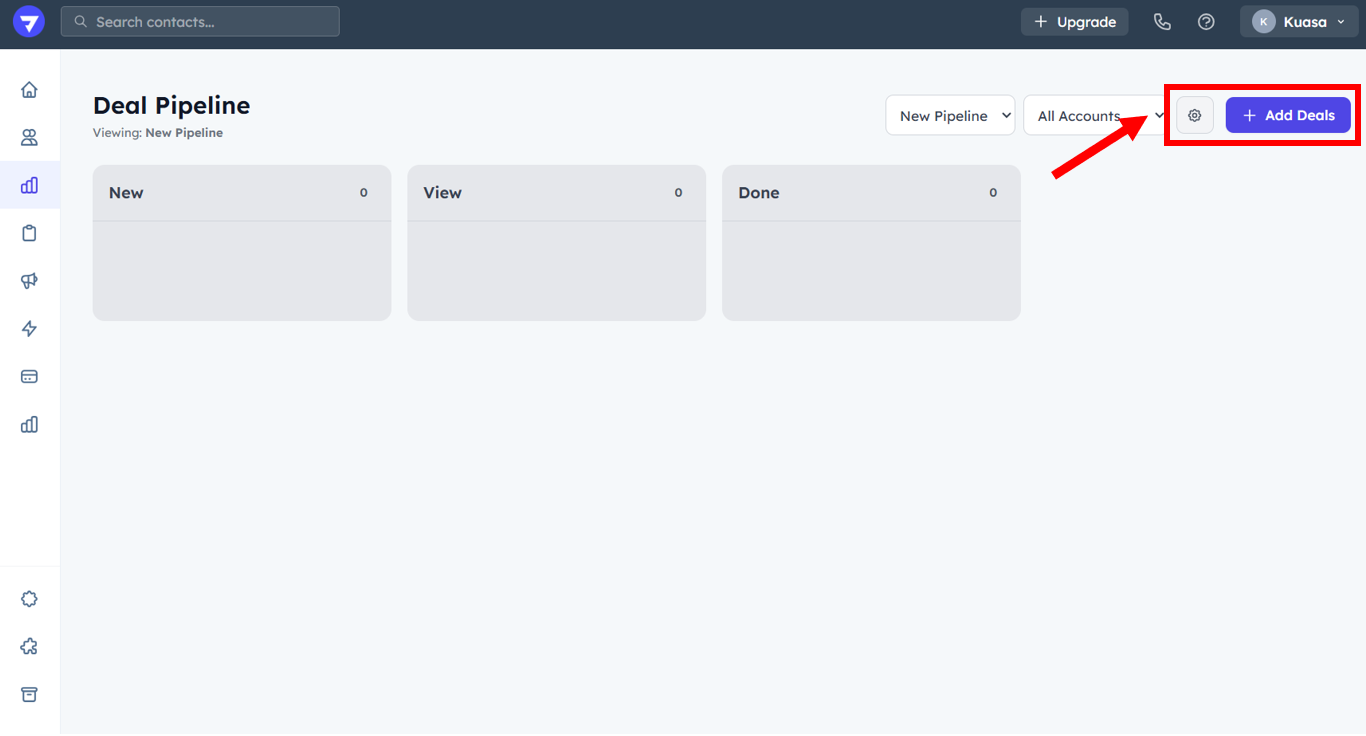Open the Kuasa account menu

pos(1299,22)
